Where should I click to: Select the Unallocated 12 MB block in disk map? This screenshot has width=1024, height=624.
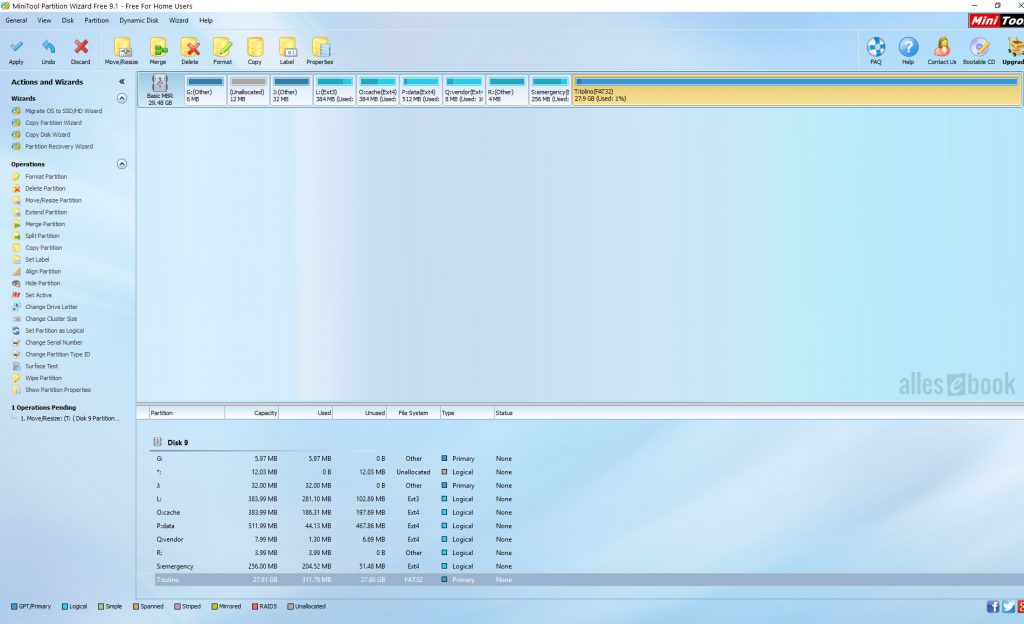click(248, 89)
